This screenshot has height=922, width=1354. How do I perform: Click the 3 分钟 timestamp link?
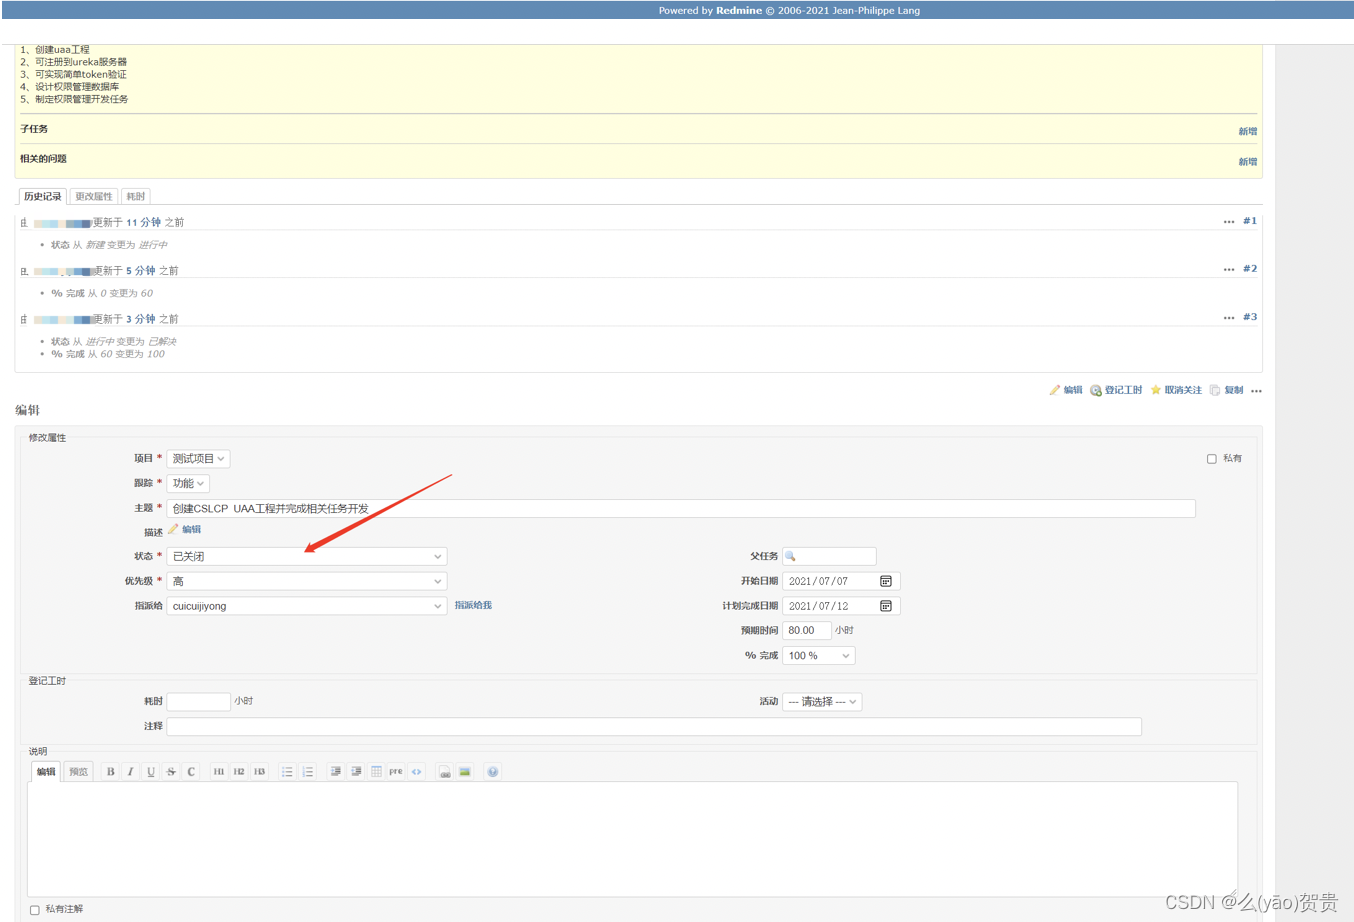tap(141, 319)
